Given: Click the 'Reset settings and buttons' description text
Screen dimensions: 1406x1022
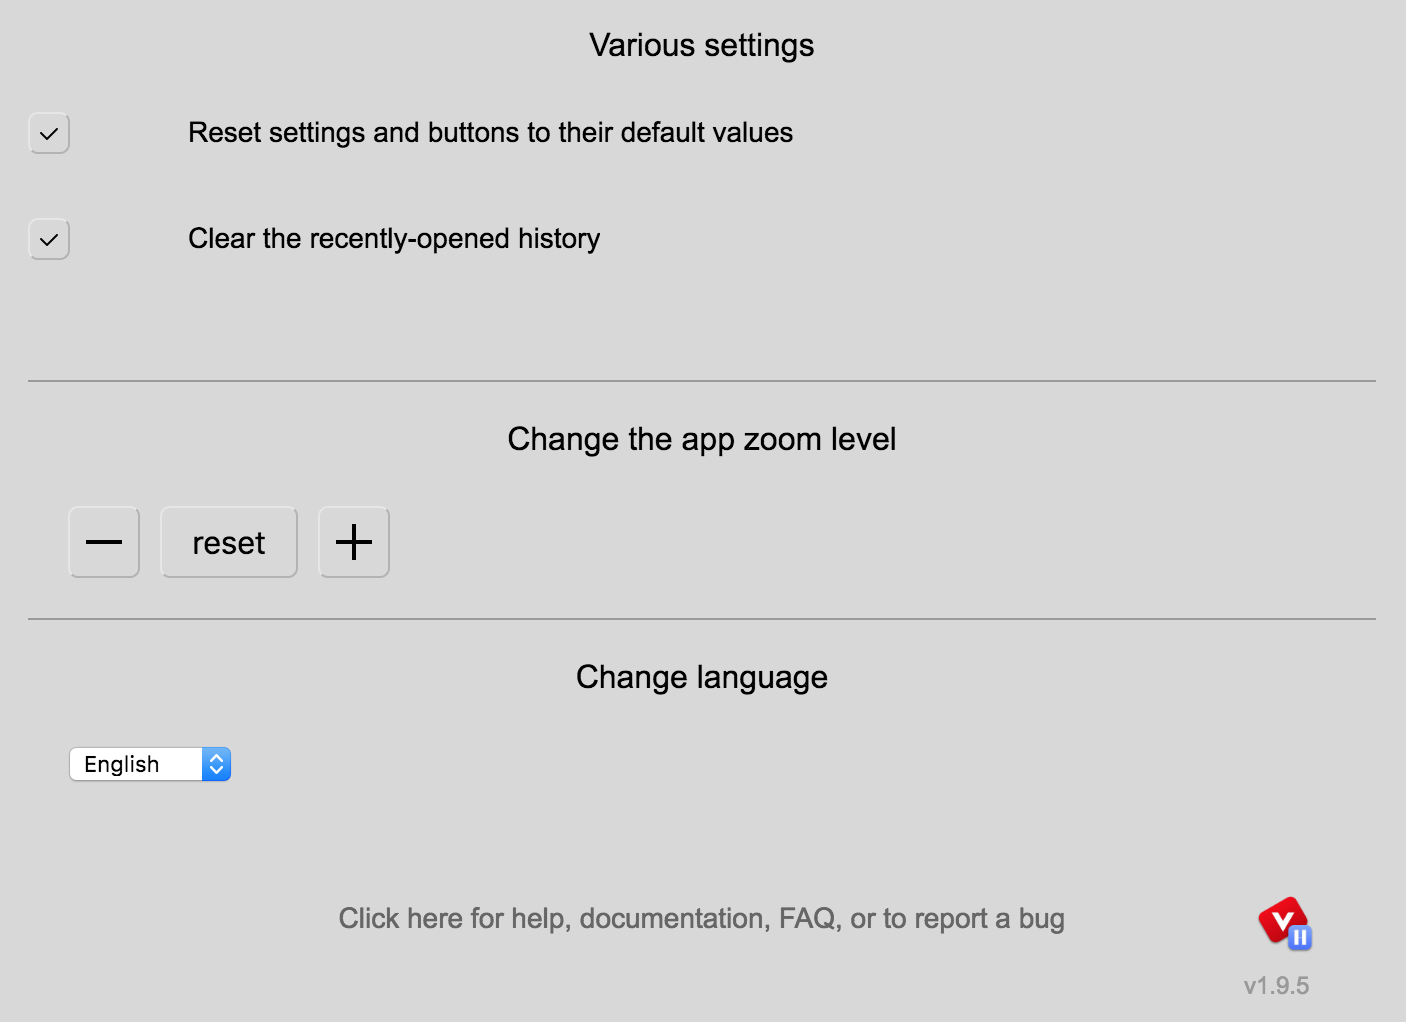Looking at the screenshot, I should 490,133.
